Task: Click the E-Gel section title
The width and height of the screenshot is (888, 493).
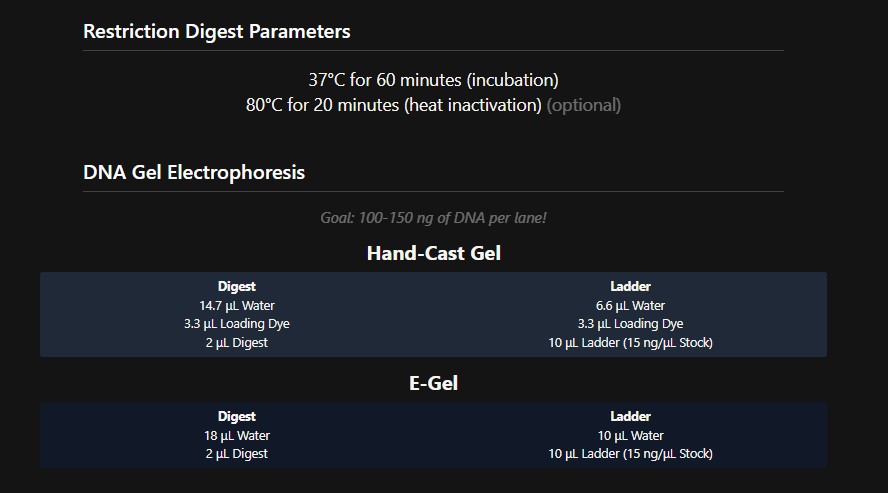Action: click(433, 383)
